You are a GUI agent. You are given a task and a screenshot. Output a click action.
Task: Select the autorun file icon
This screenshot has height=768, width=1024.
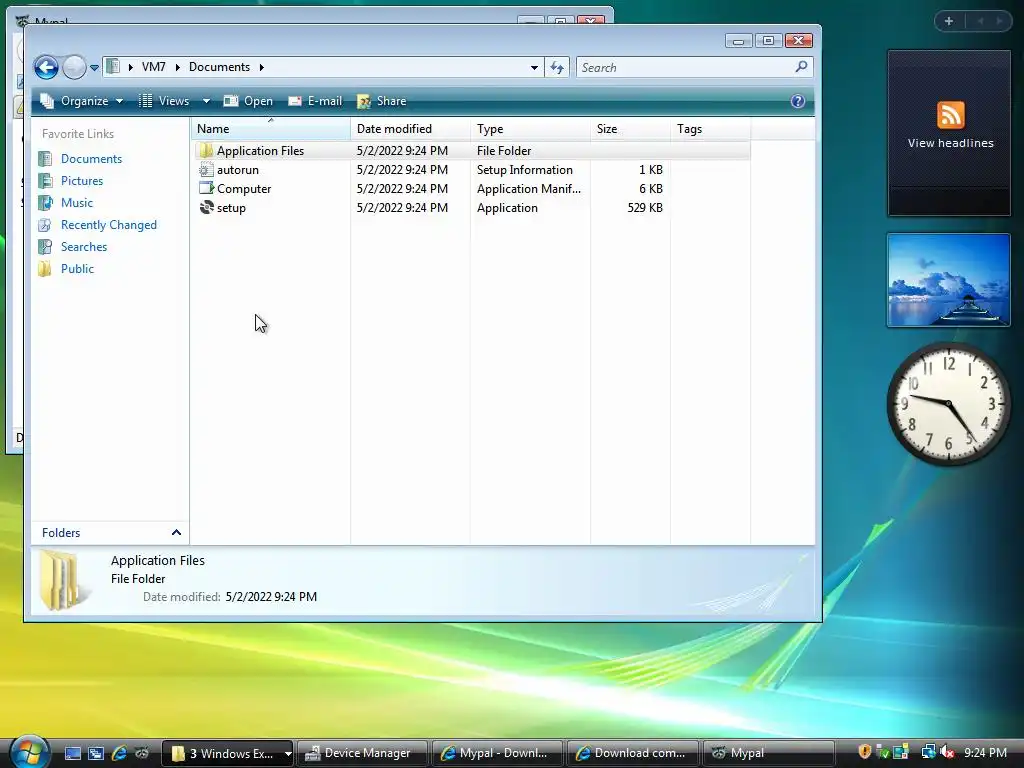click(206, 170)
